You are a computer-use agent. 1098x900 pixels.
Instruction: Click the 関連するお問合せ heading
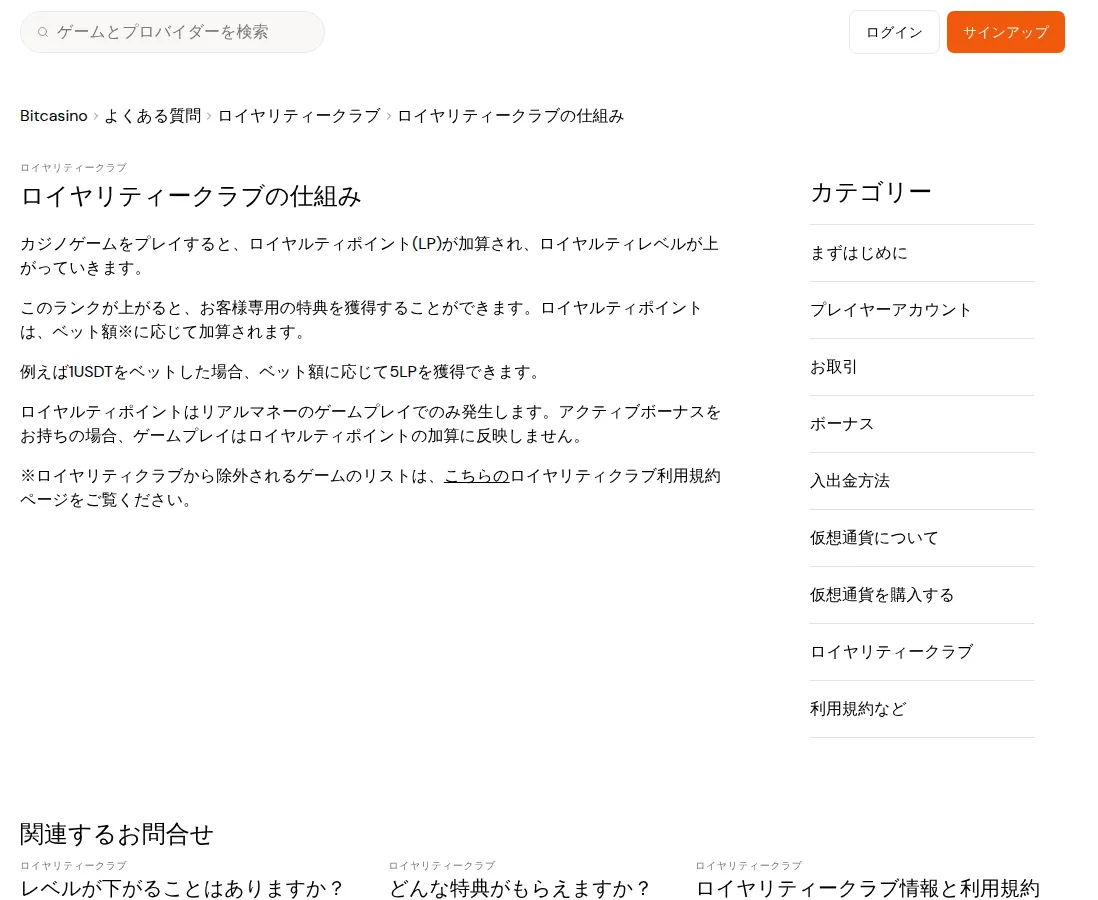[116, 834]
